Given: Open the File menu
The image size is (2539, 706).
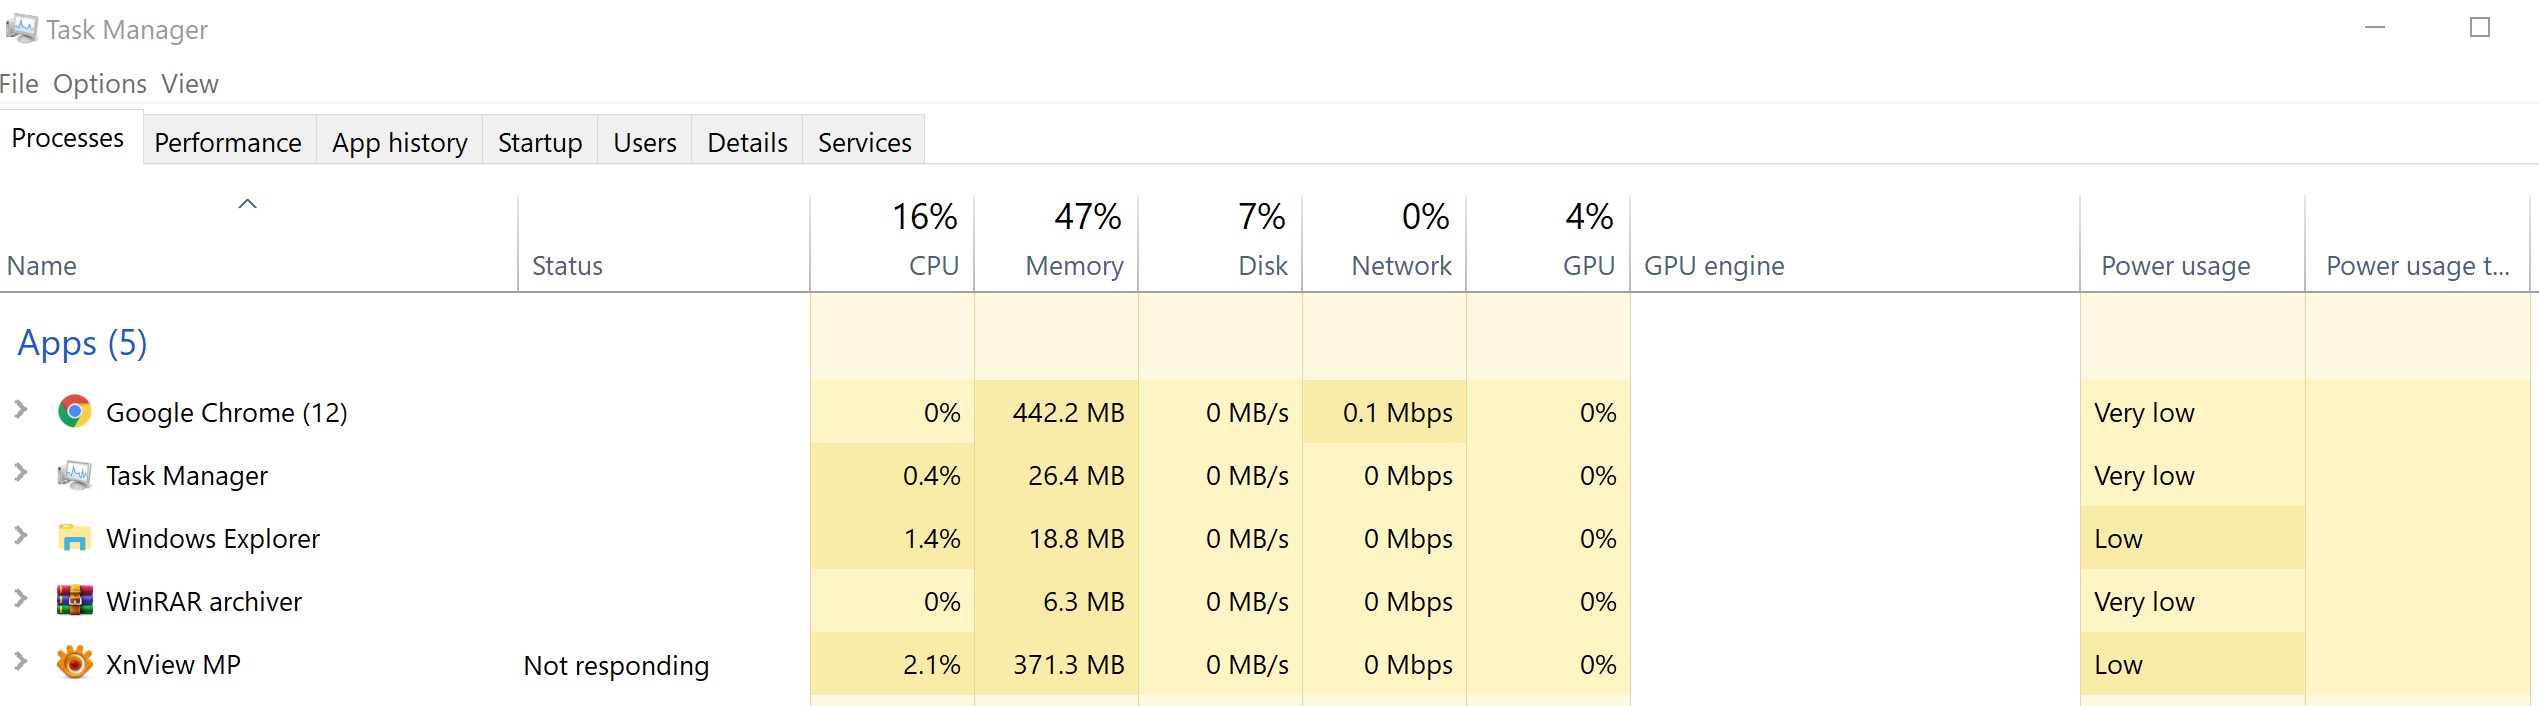Looking at the screenshot, I should click(19, 84).
